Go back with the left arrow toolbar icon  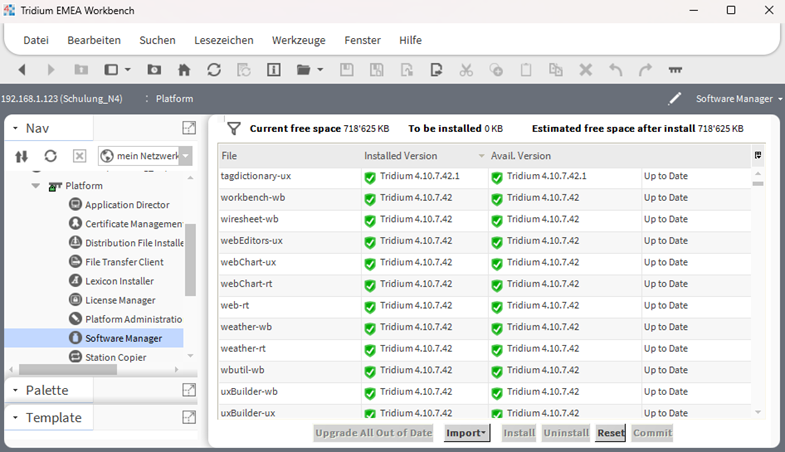point(22,70)
